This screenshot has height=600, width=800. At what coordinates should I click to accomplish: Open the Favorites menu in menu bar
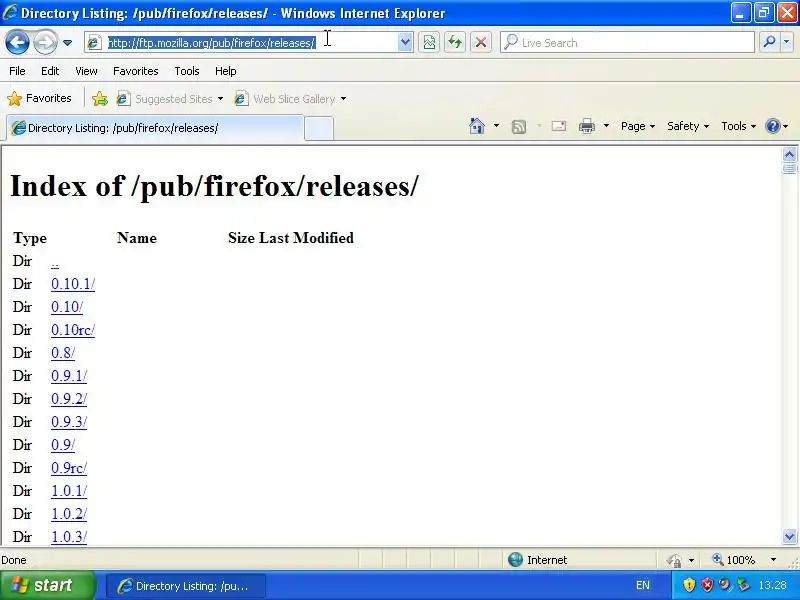[136, 71]
